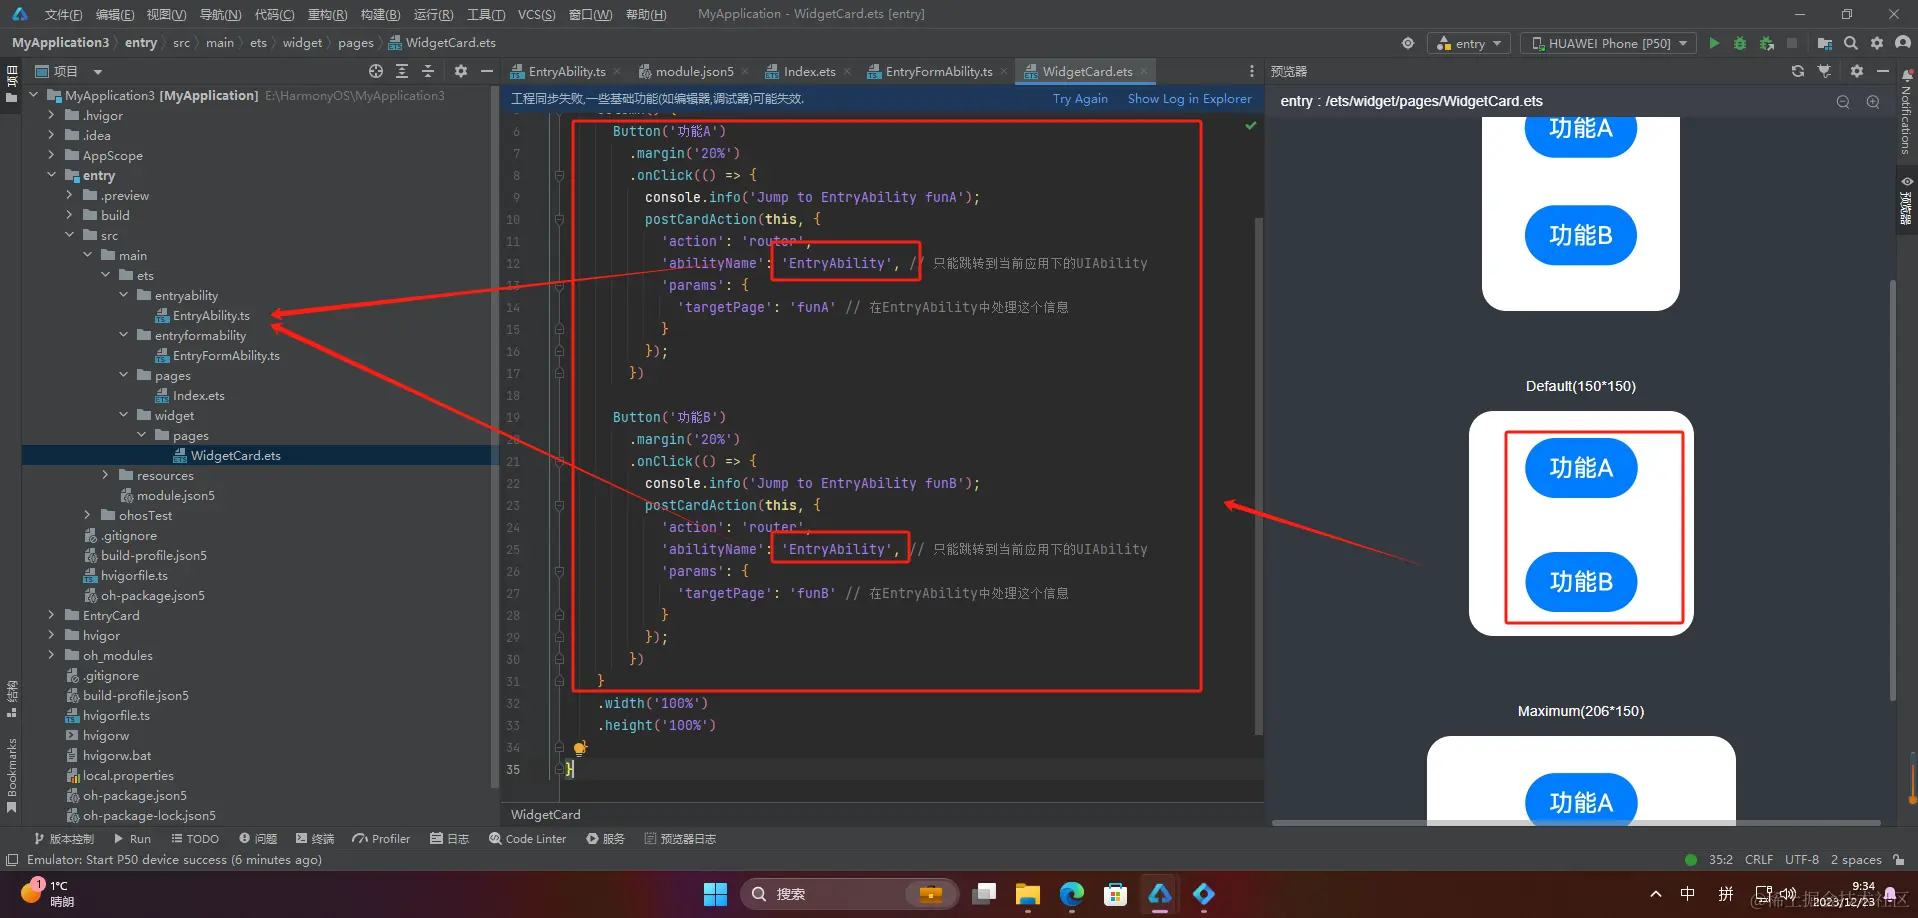Start debugging with the bug icon
The height and width of the screenshot is (918, 1918).
[x=1740, y=43]
